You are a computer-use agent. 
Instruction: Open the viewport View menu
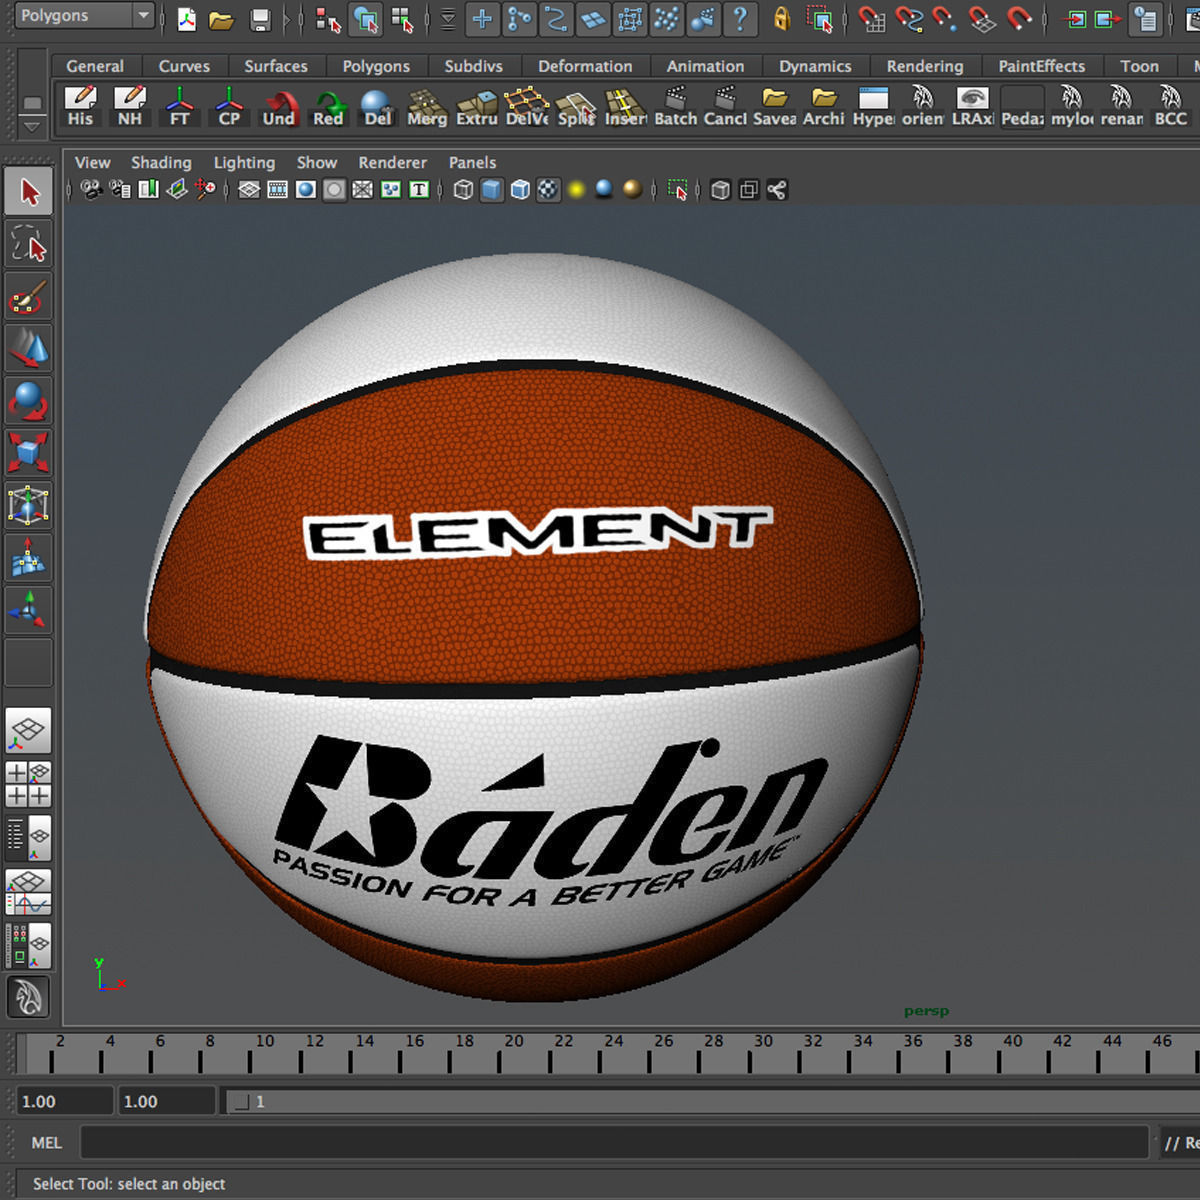point(92,162)
